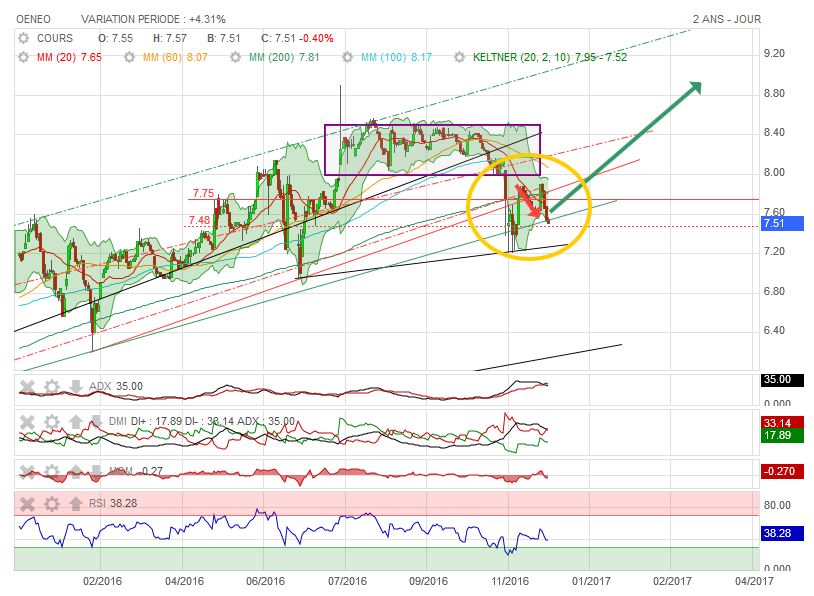The height and width of the screenshot is (596, 814).
Task: Click the 8.40 price axis label
Action: 774,133
